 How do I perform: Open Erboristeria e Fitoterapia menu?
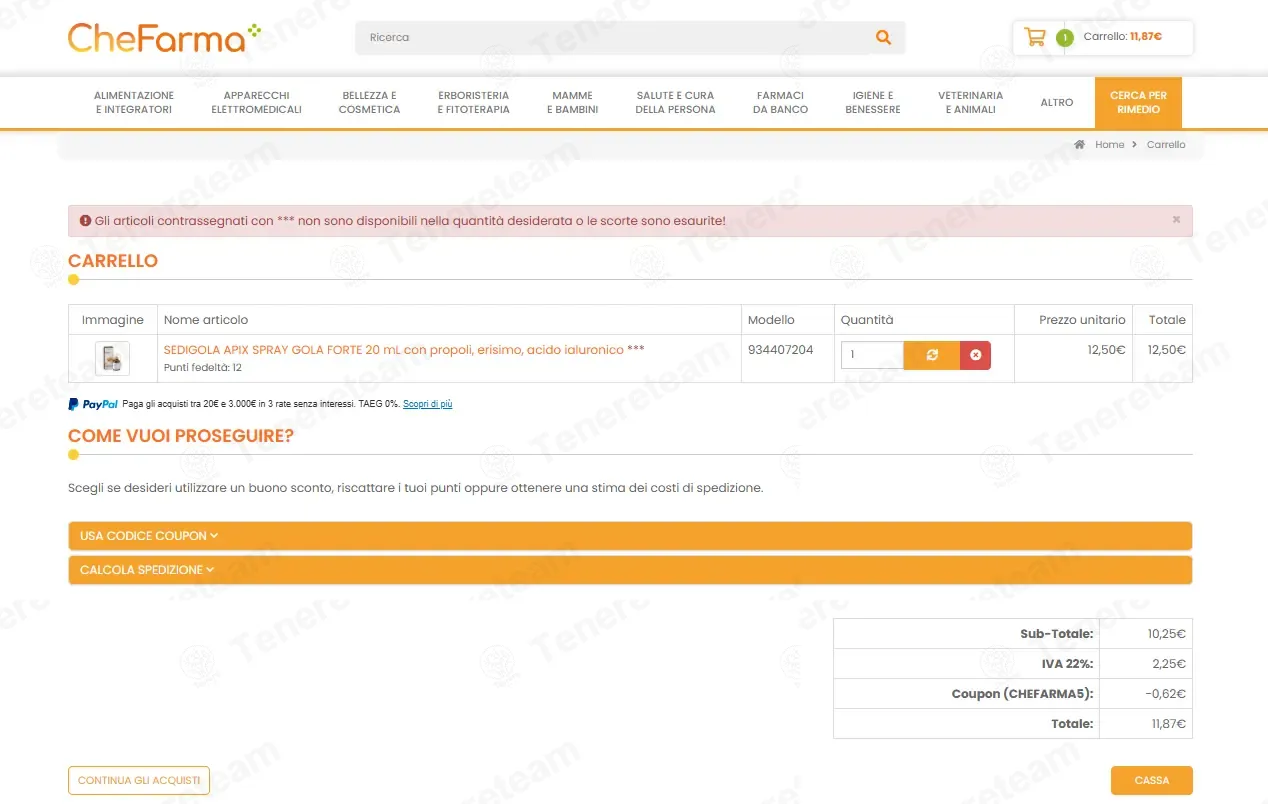(x=473, y=103)
